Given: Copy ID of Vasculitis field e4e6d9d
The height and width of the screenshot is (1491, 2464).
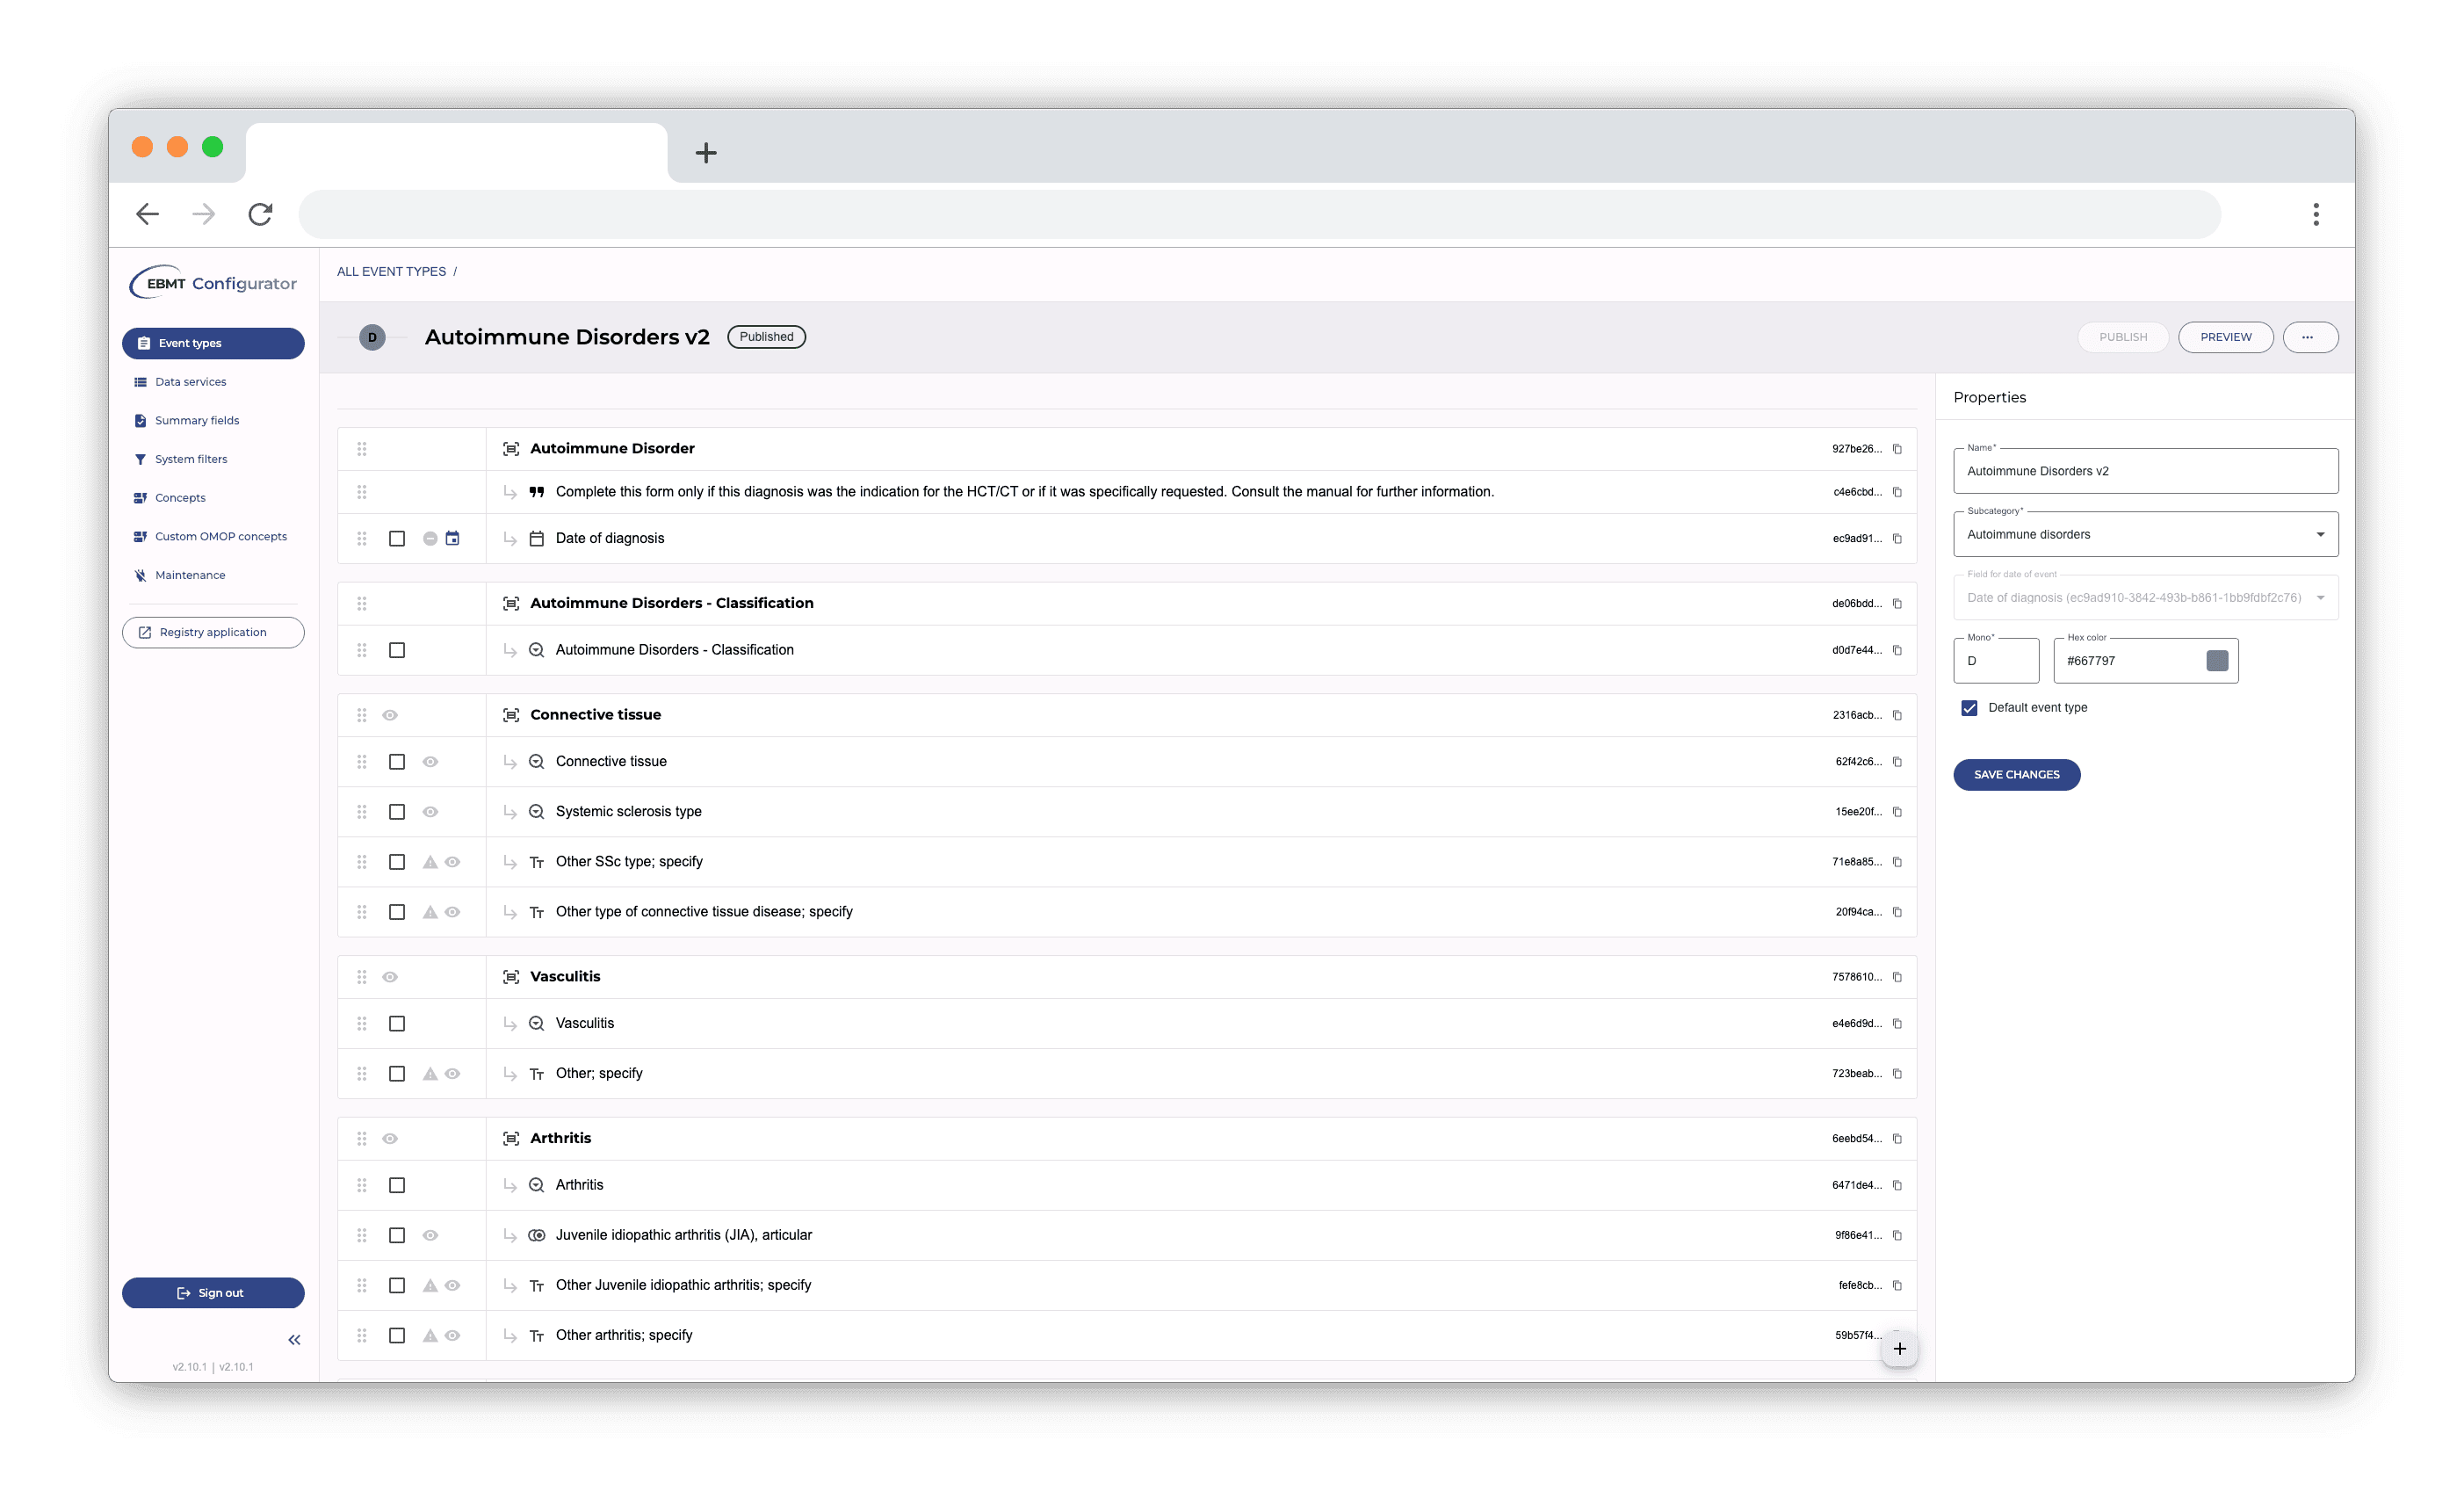Looking at the screenshot, I should (x=1897, y=1023).
